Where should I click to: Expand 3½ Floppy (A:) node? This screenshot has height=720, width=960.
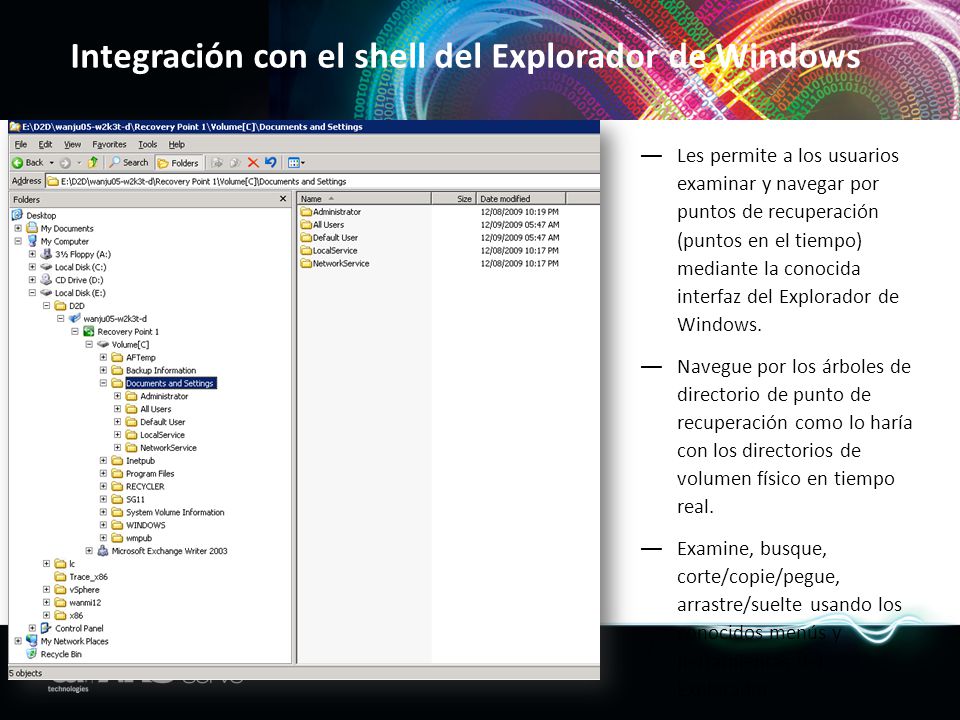coord(32,254)
